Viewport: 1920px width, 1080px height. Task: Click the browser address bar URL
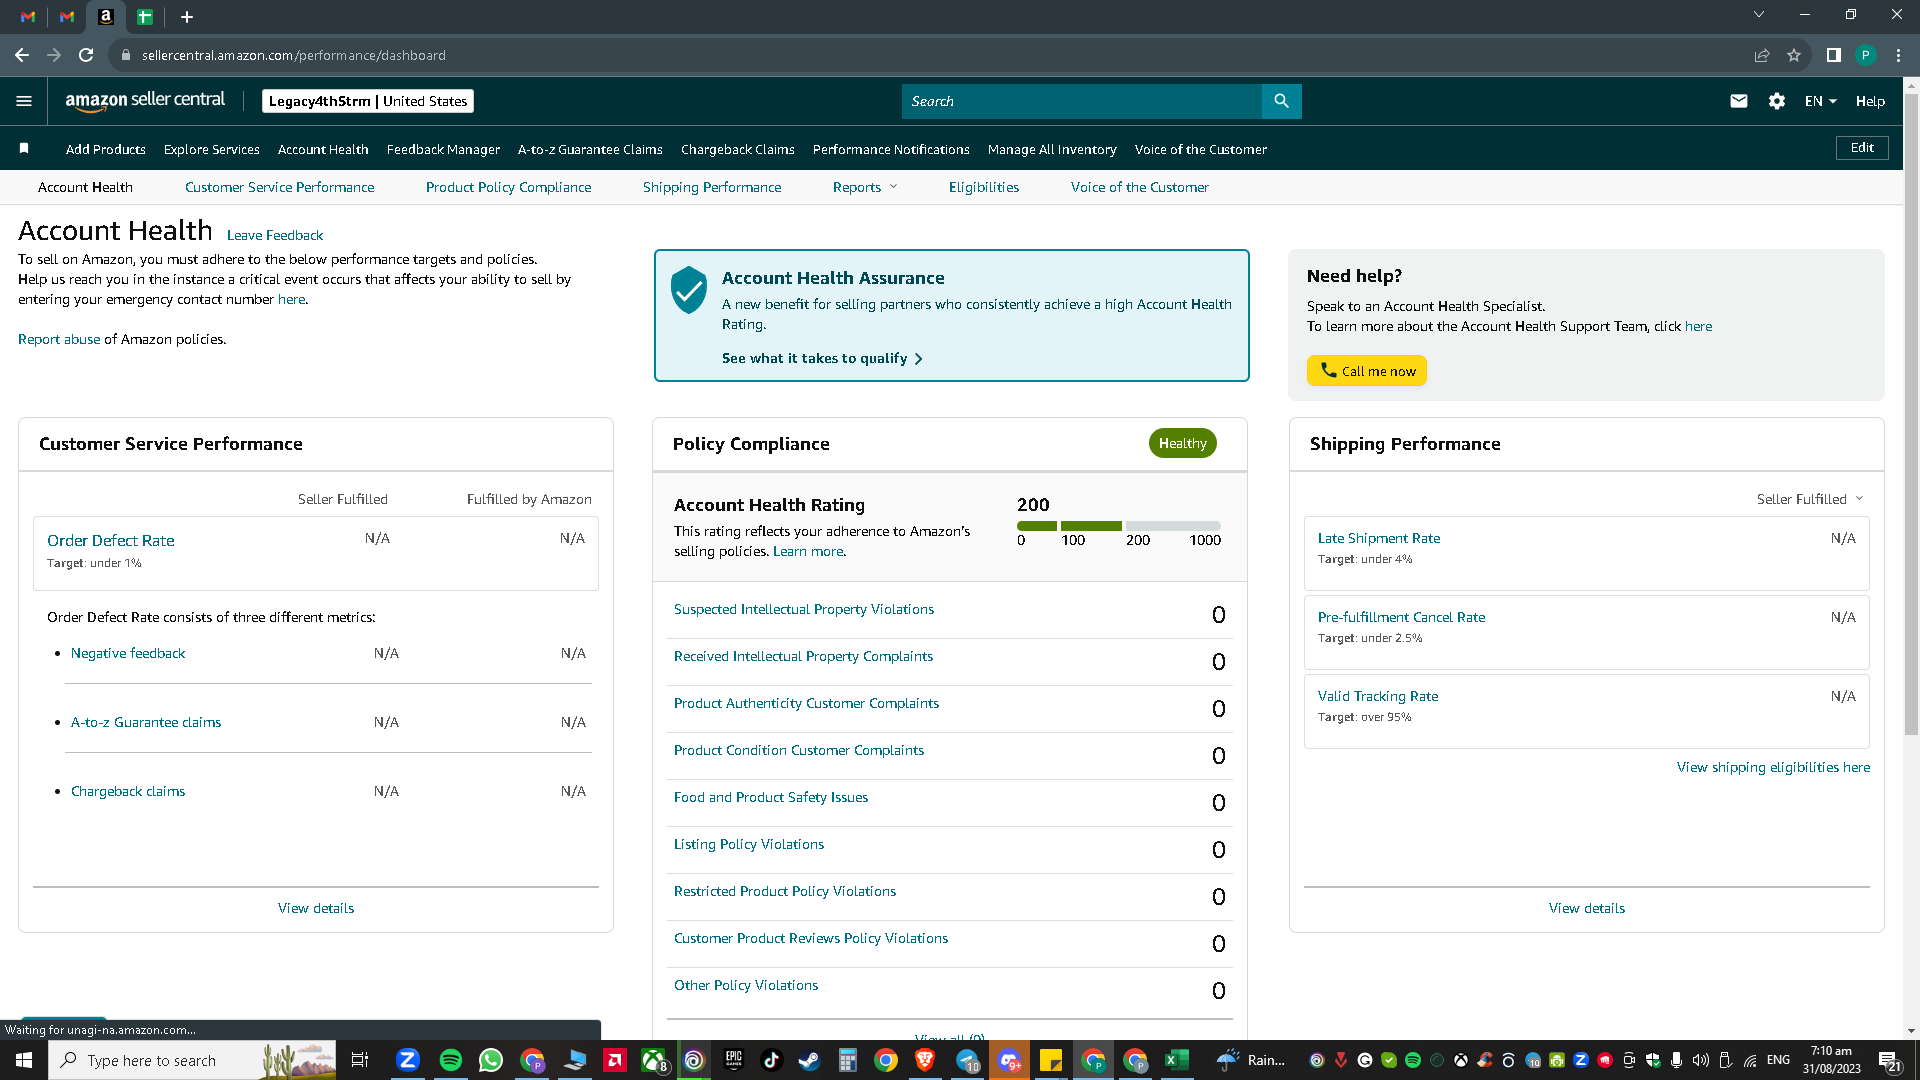(294, 55)
